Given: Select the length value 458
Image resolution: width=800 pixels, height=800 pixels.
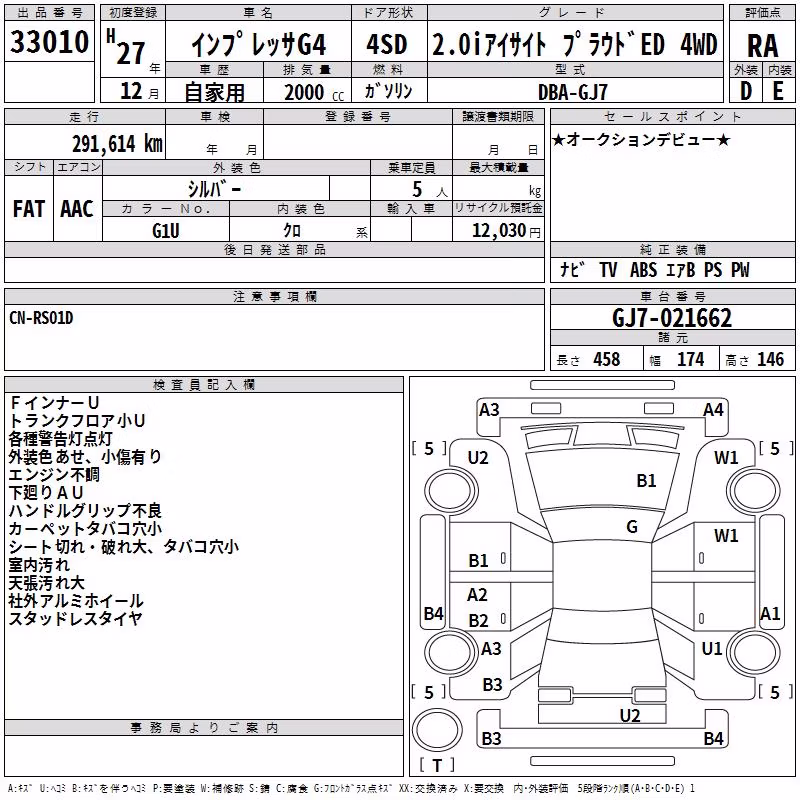Looking at the screenshot, I should click(x=607, y=359).
